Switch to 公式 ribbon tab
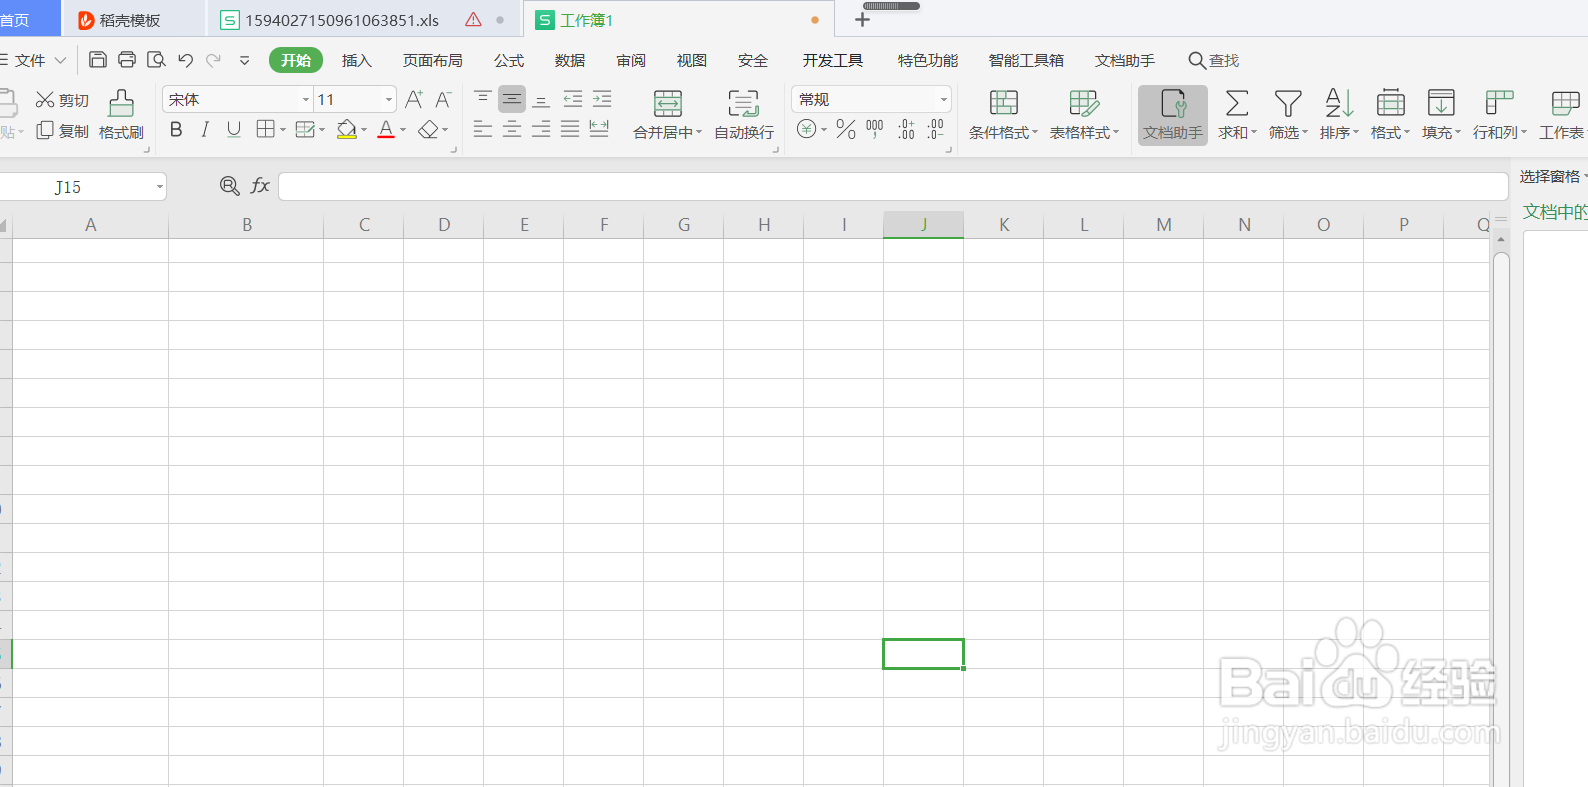Viewport: 1588px width, 787px height. [x=509, y=60]
